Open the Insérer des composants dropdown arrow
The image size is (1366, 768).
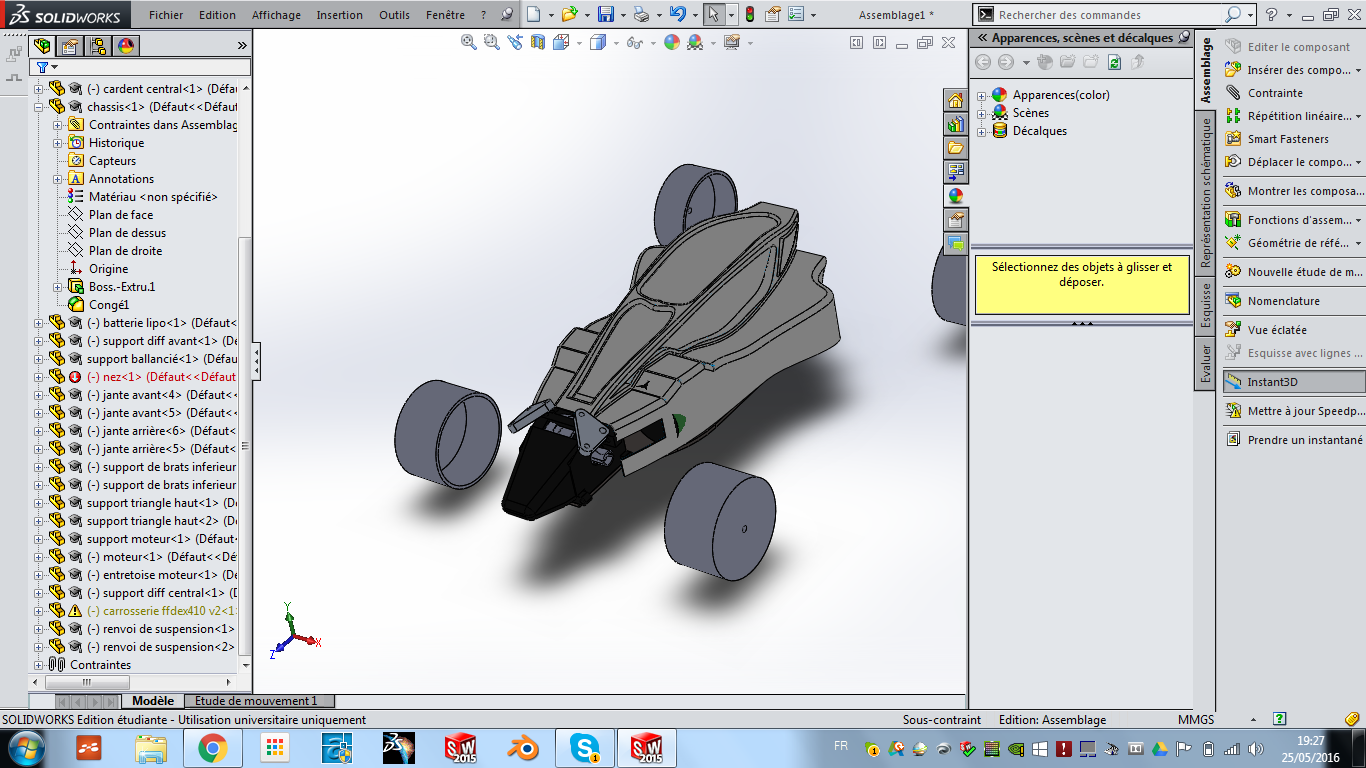1358,70
